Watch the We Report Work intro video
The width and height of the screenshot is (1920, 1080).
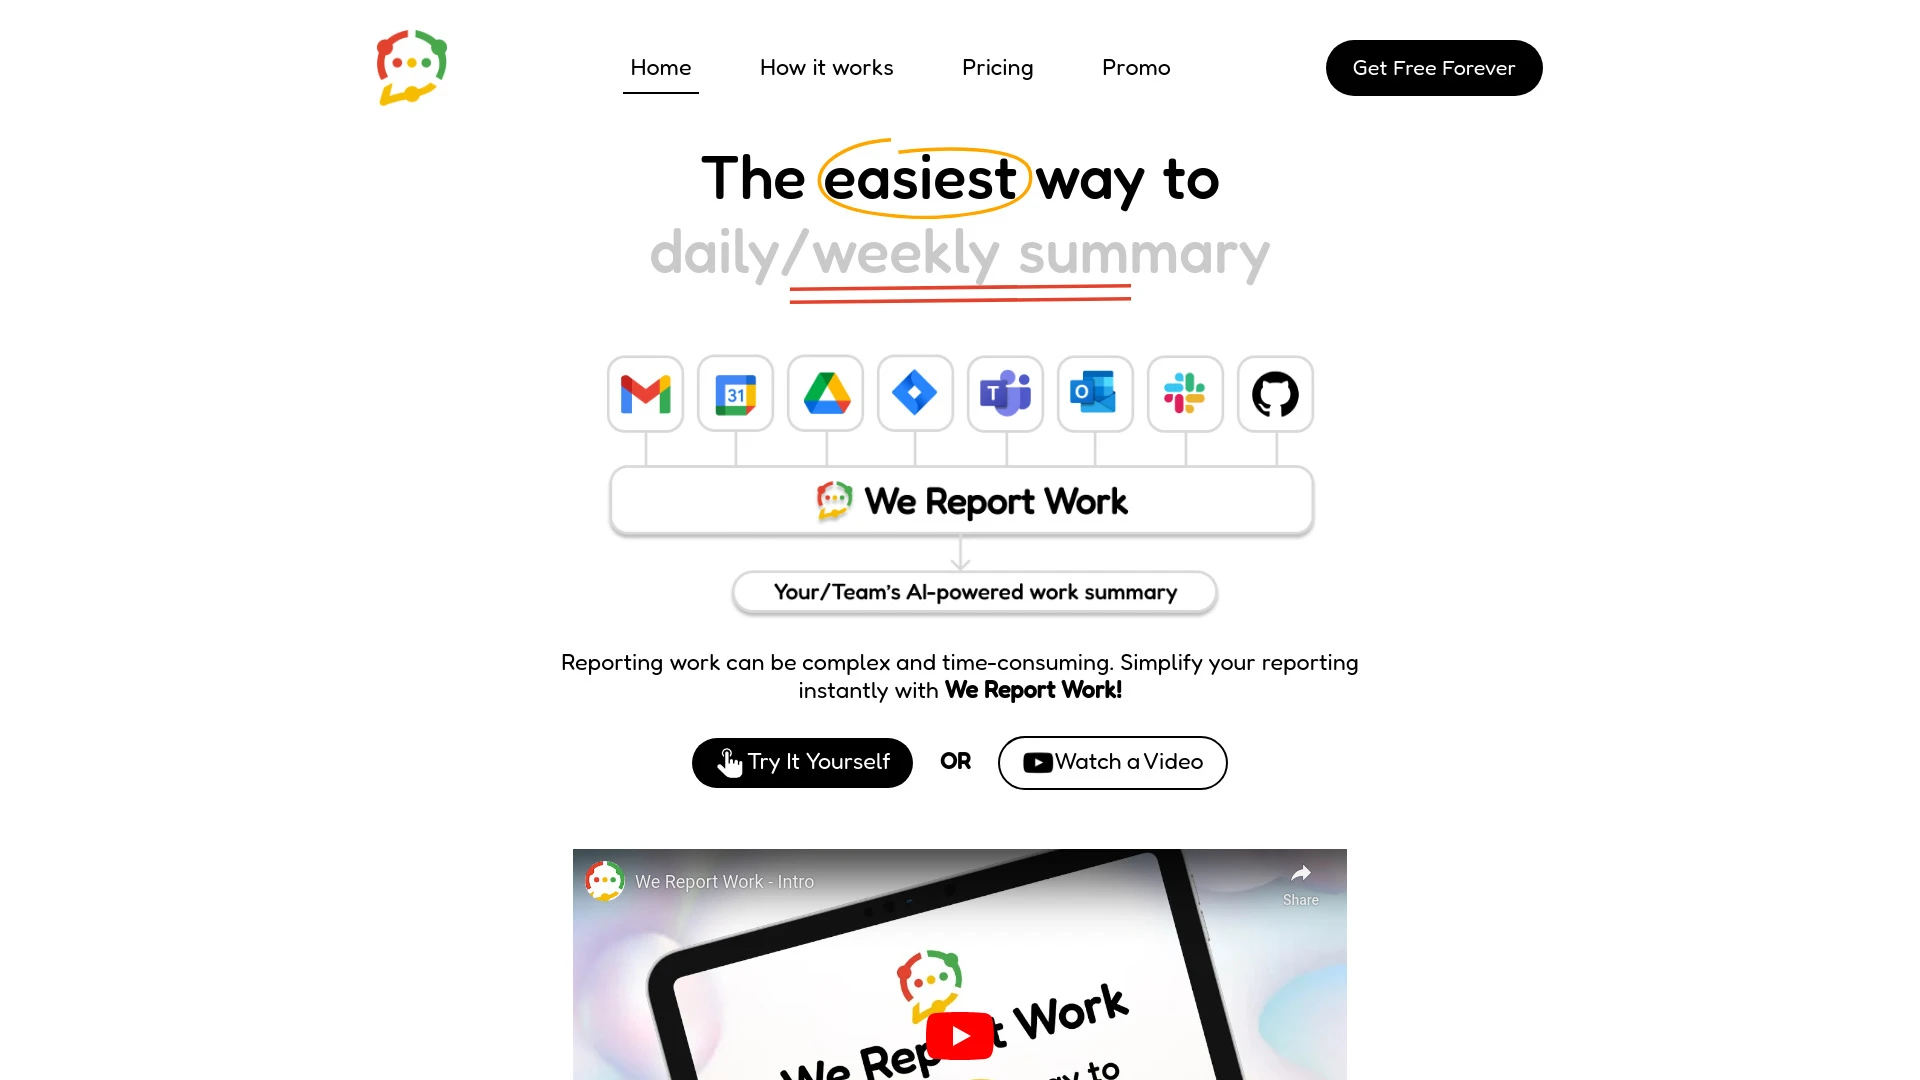[x=960, y=1034]
